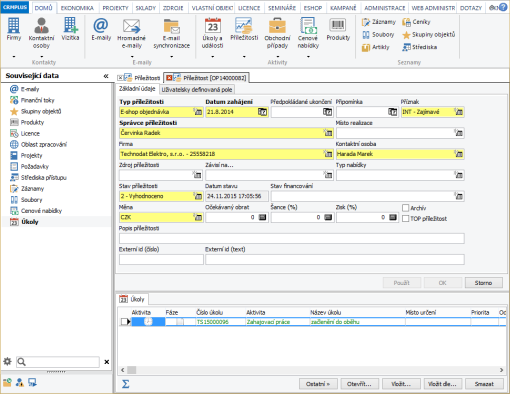510x394 pixels.
Task: Open the Firma lookup button
Action: (328, 154)
